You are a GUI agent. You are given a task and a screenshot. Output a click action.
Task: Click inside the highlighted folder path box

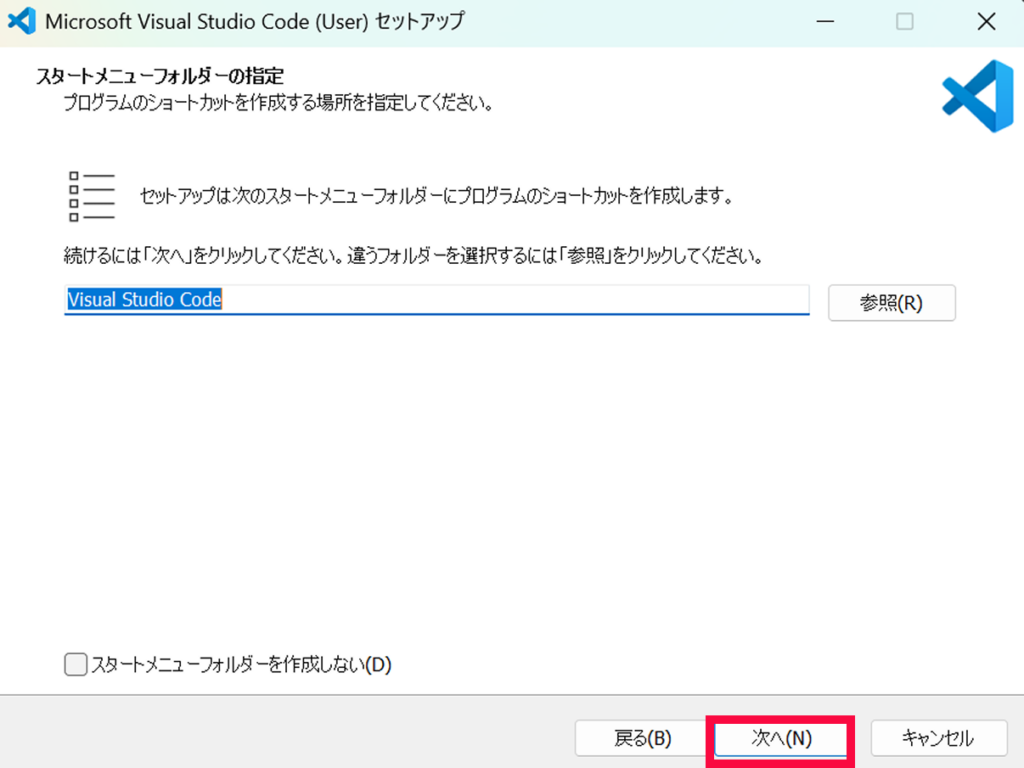click(437, 300)
